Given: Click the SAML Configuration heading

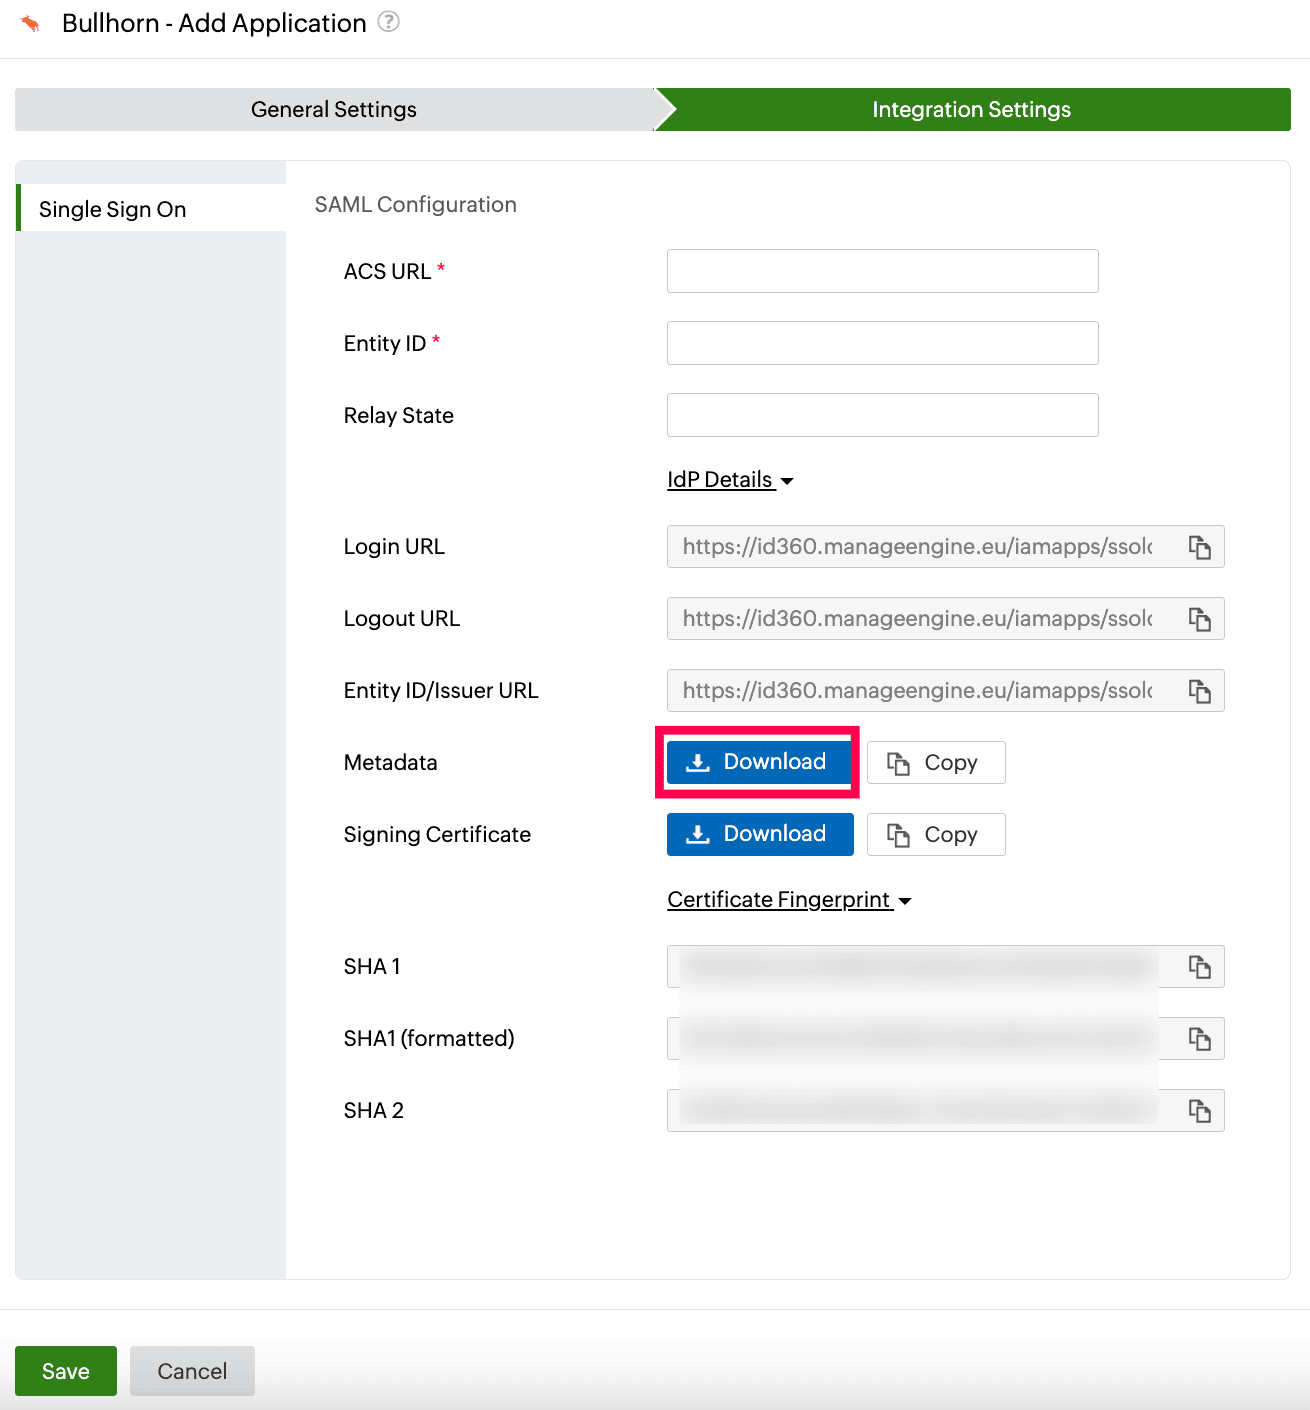Looking at the screenshot, I should (416, 204).
